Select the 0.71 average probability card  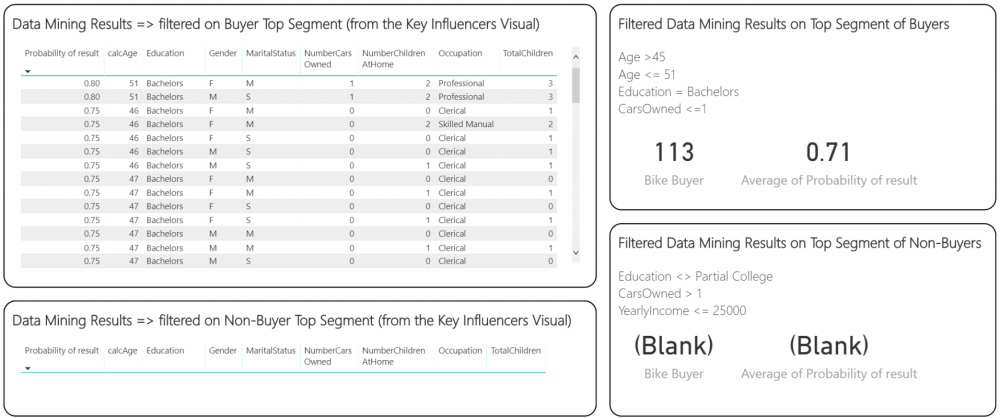click(828, 153)
